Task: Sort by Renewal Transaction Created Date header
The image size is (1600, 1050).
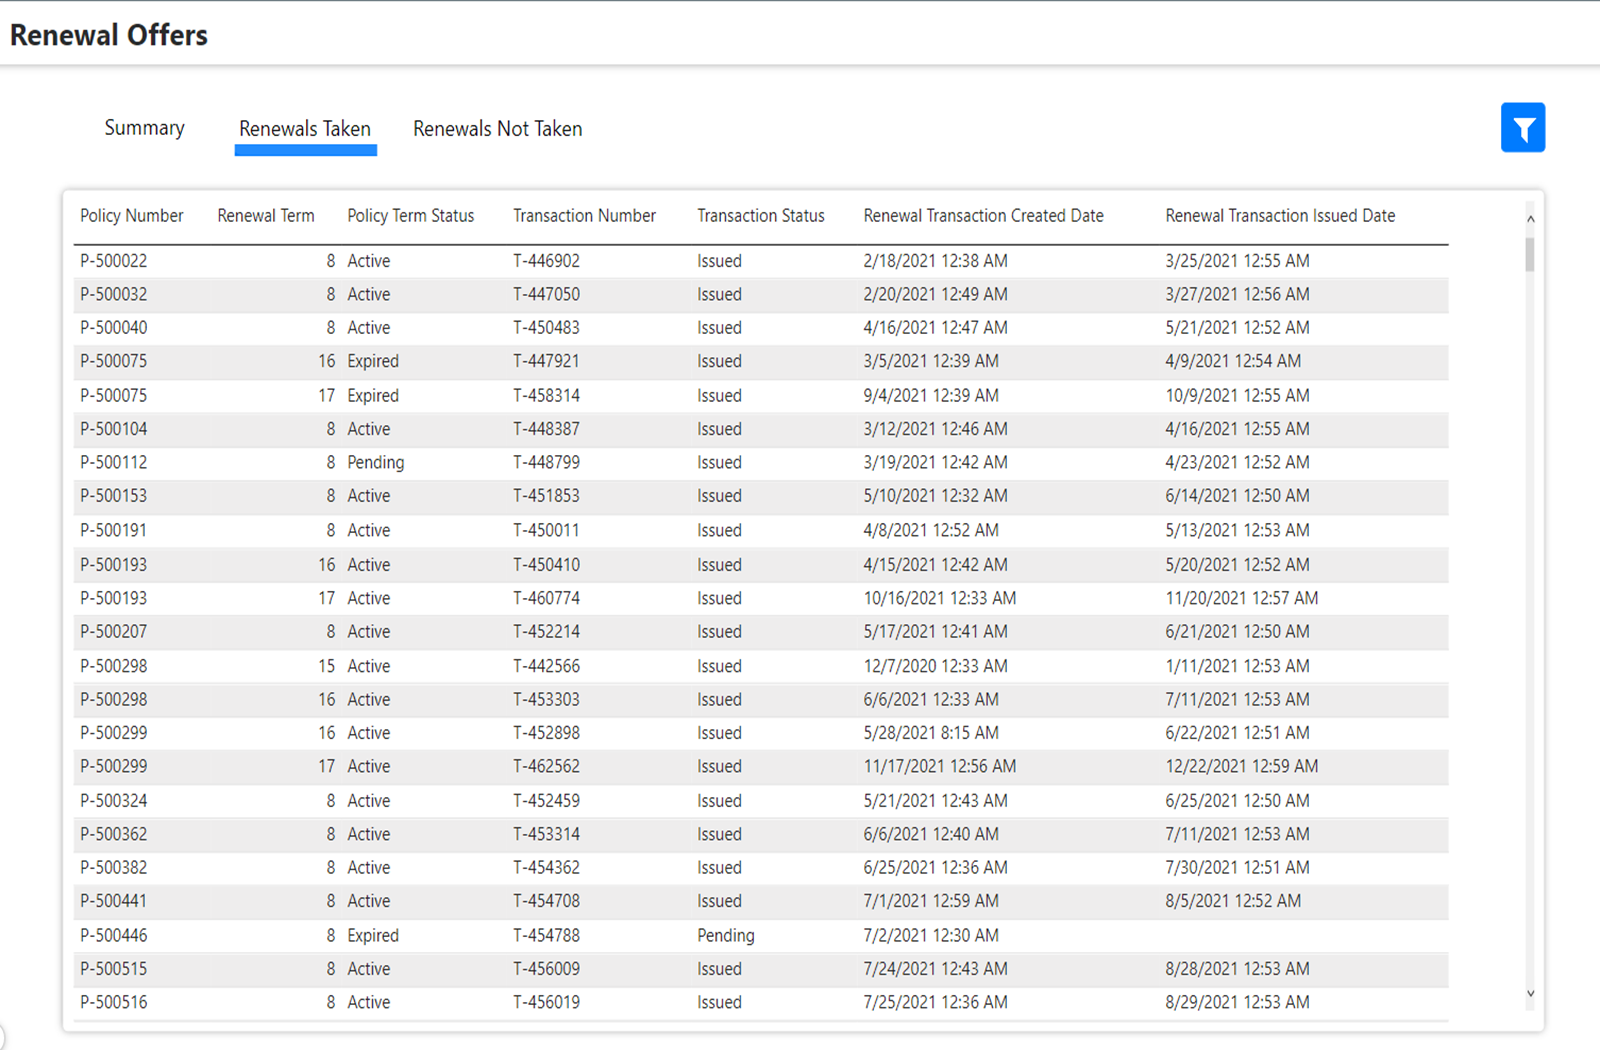Action: 983,216
